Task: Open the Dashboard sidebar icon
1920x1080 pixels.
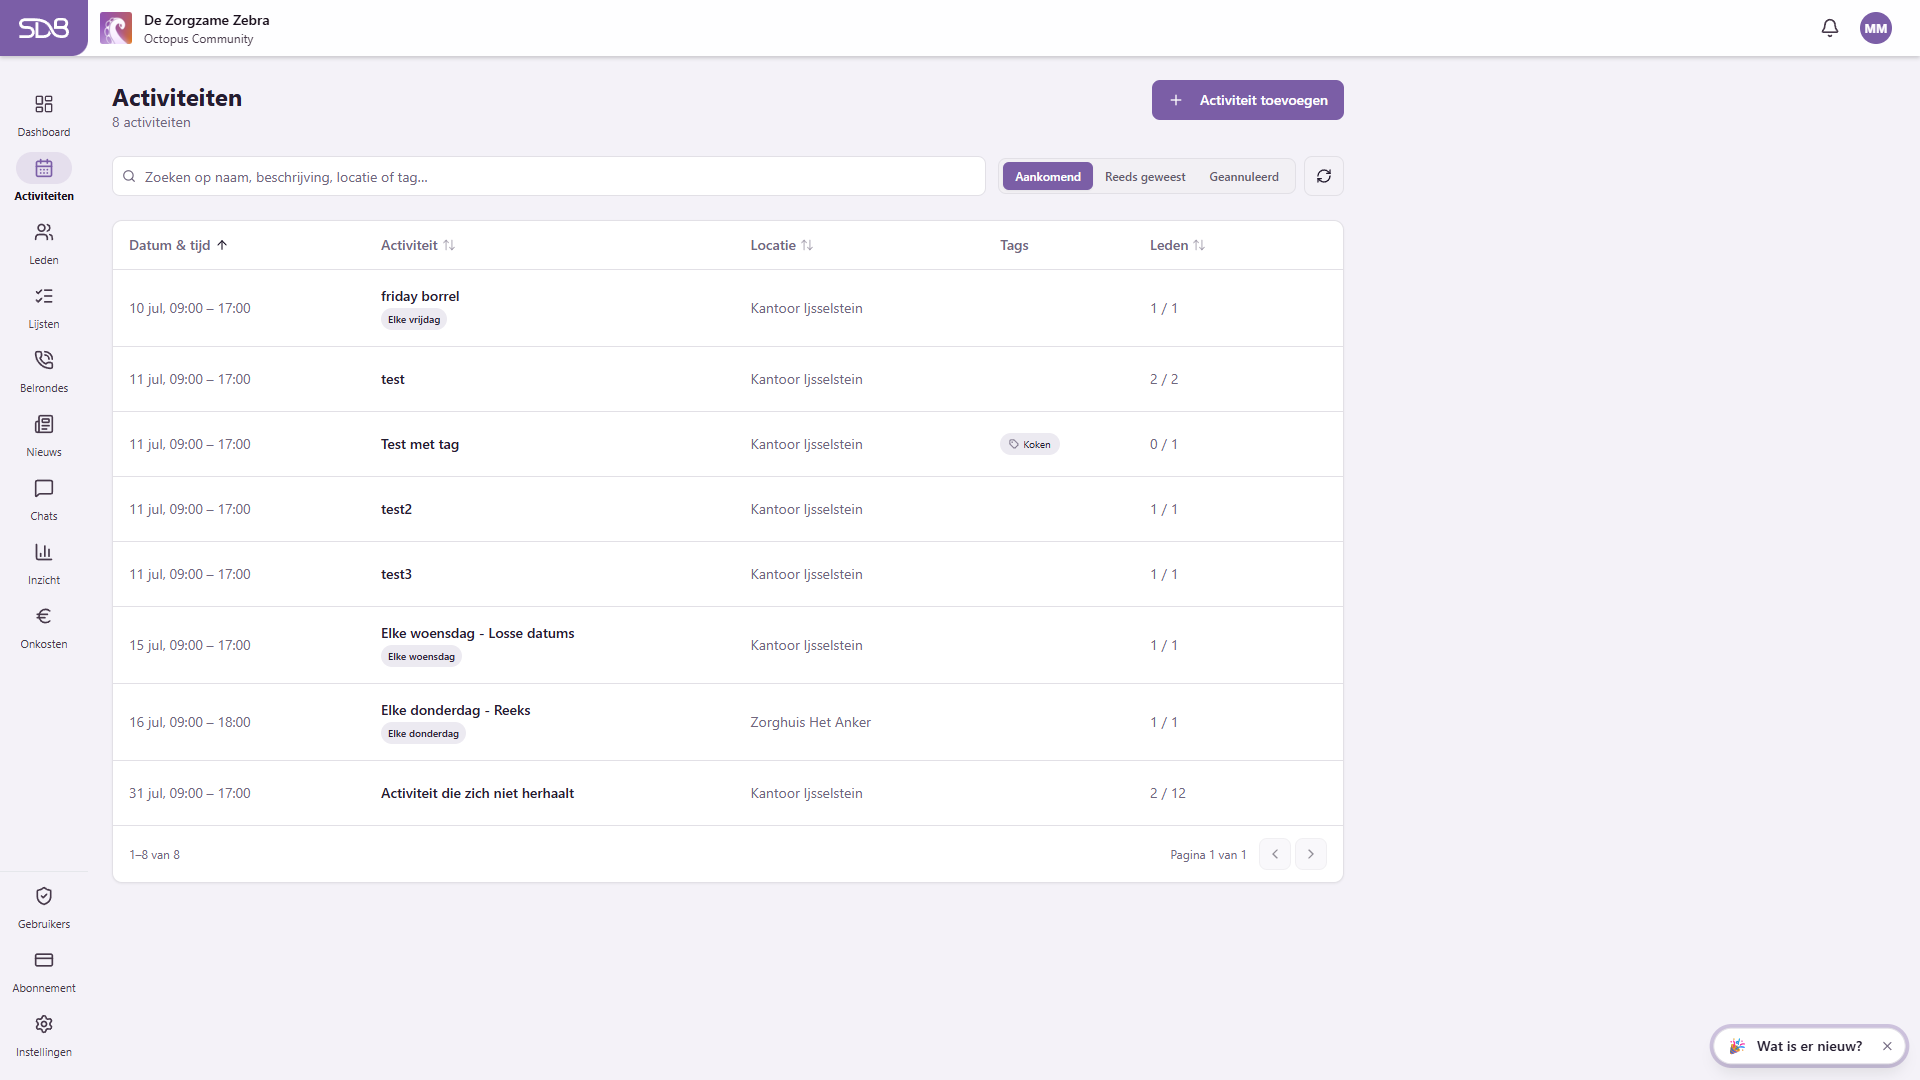Action: coord(44,104)
